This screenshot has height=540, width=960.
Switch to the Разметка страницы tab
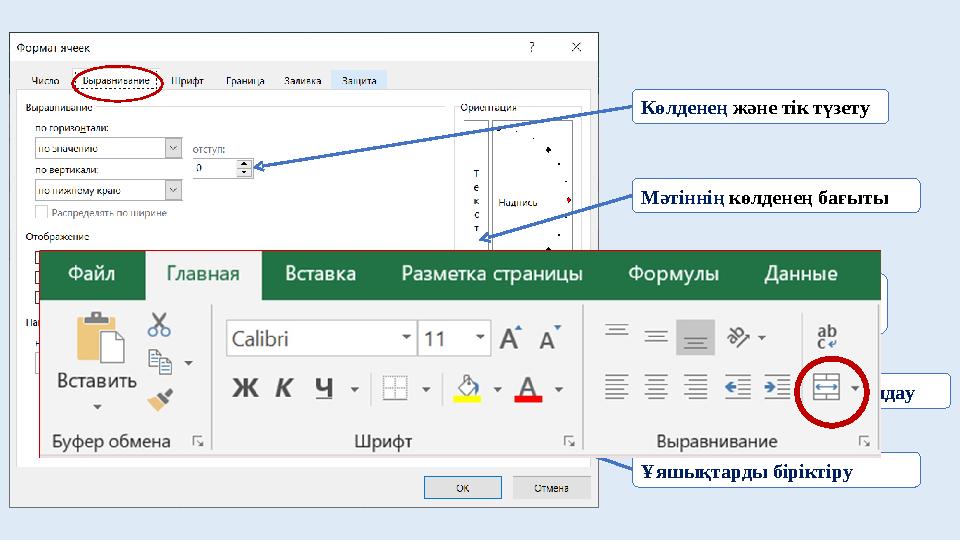coord(492,274)
